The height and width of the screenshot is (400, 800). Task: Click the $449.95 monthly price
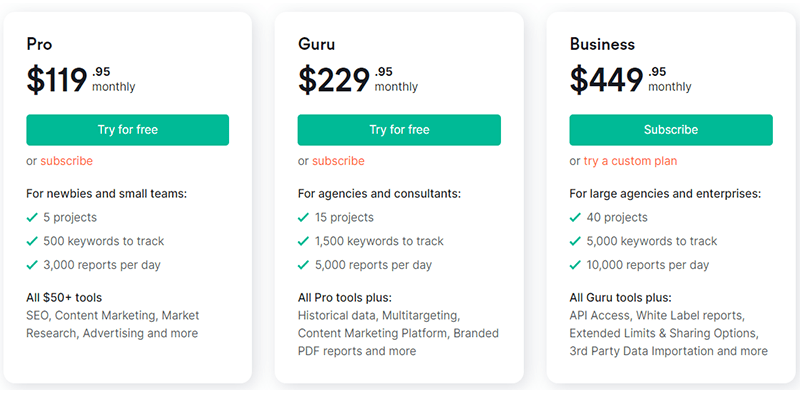pyautogui.click(x=631, y=80)
